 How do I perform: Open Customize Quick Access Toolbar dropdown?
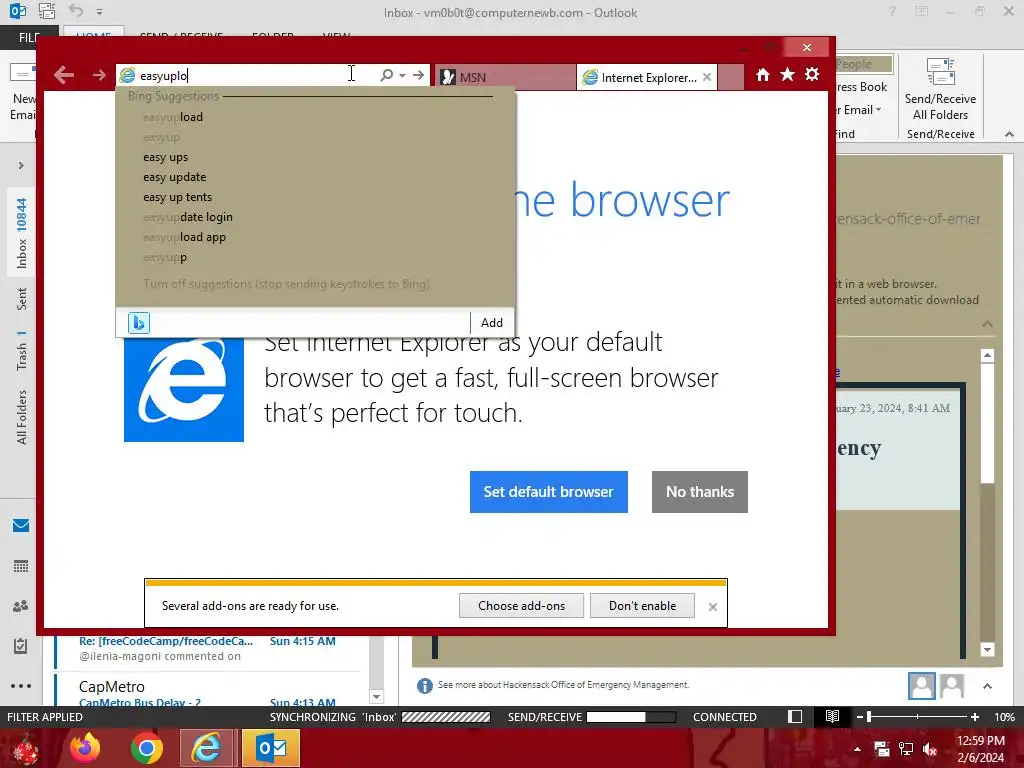tap(99, 12)
